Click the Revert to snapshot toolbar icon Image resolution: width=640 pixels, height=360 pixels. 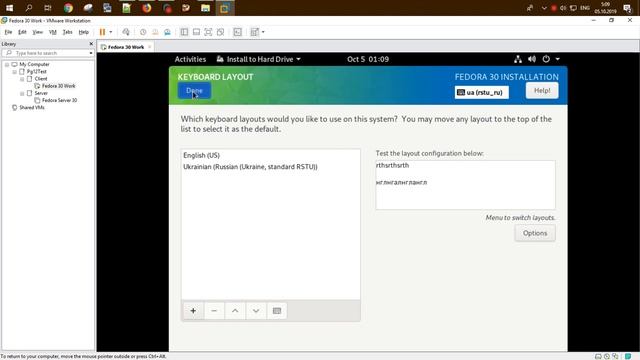pos(155,32)
